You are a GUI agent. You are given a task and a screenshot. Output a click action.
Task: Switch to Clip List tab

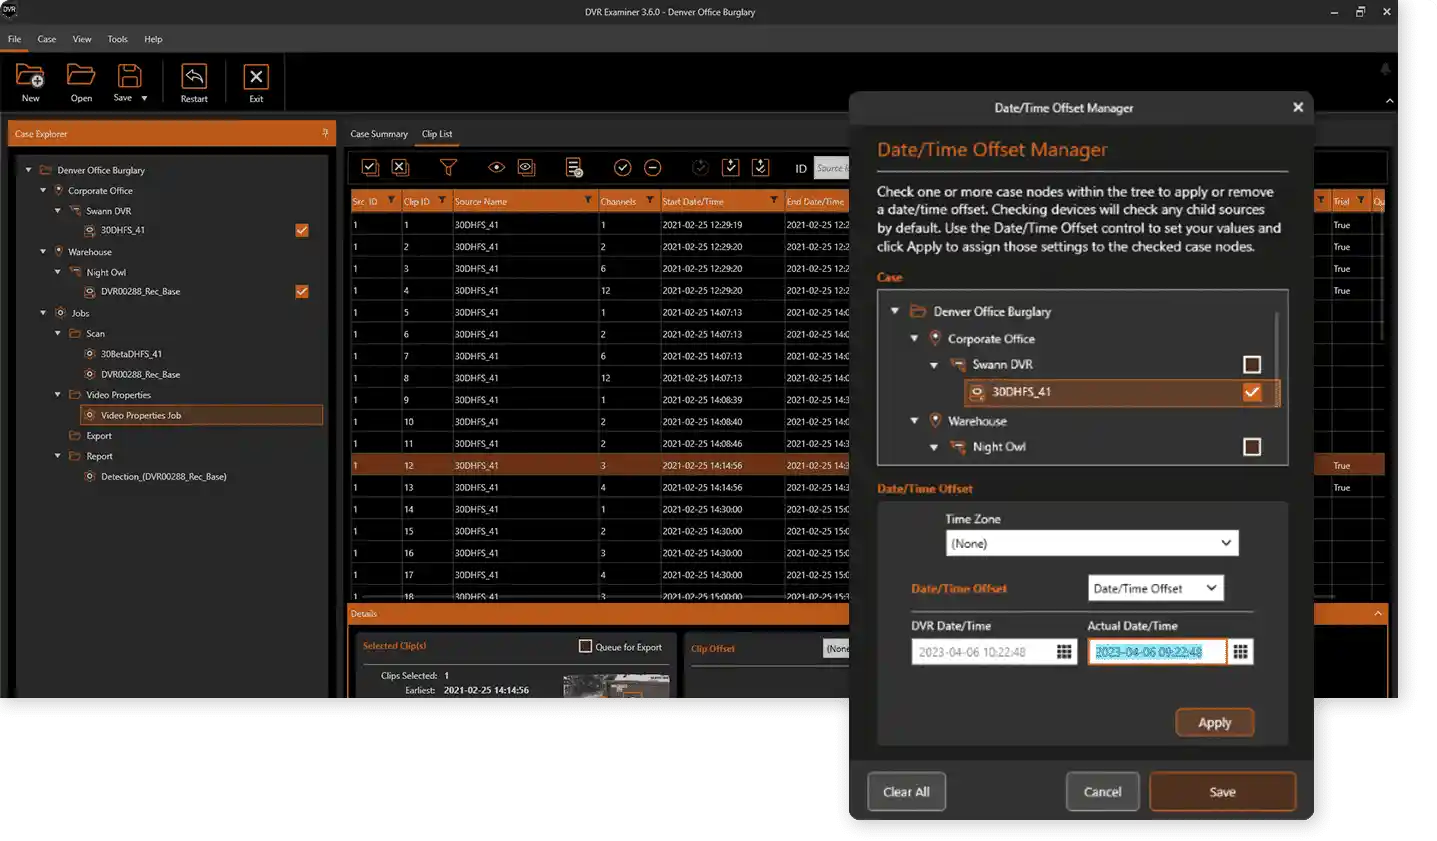click(437, 133)
